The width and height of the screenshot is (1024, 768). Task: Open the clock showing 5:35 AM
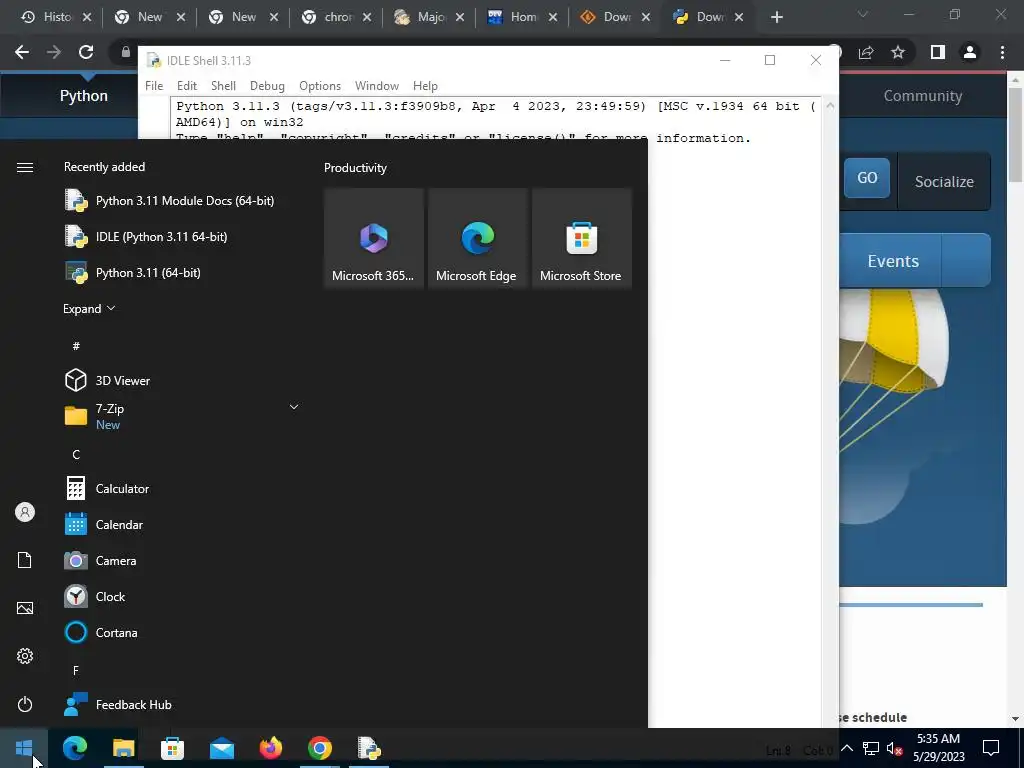point(938,748)
